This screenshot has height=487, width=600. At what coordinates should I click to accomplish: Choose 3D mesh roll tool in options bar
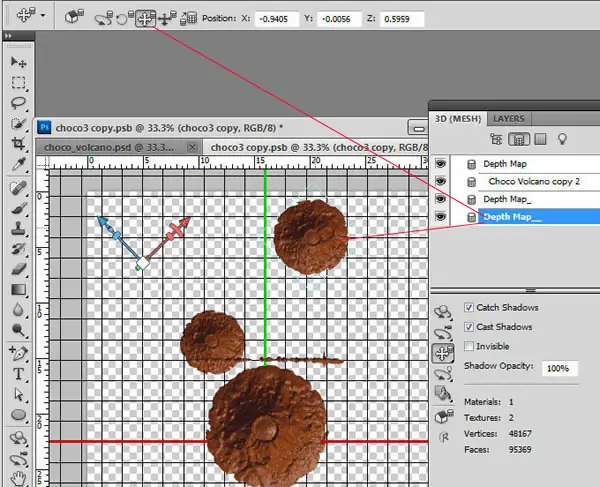[x=125, y=18]
